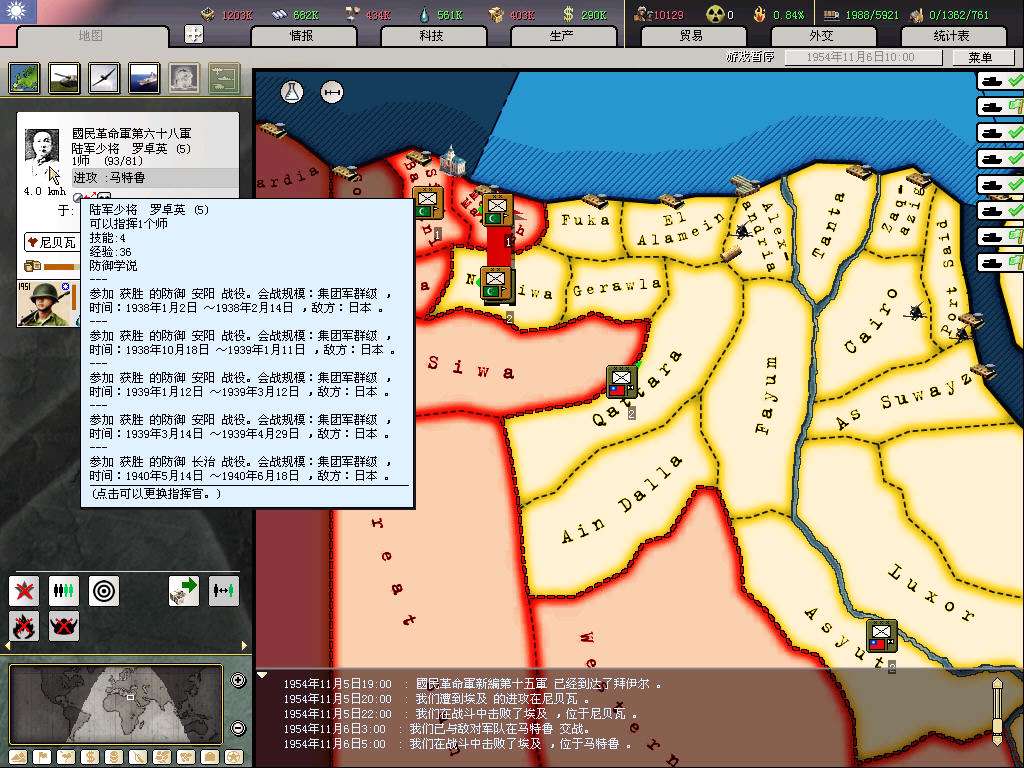Image resolution: width=1024 pixels, height=768 pixels.
Task: Open the 外交 diplomacy tab
Action: 820,36
